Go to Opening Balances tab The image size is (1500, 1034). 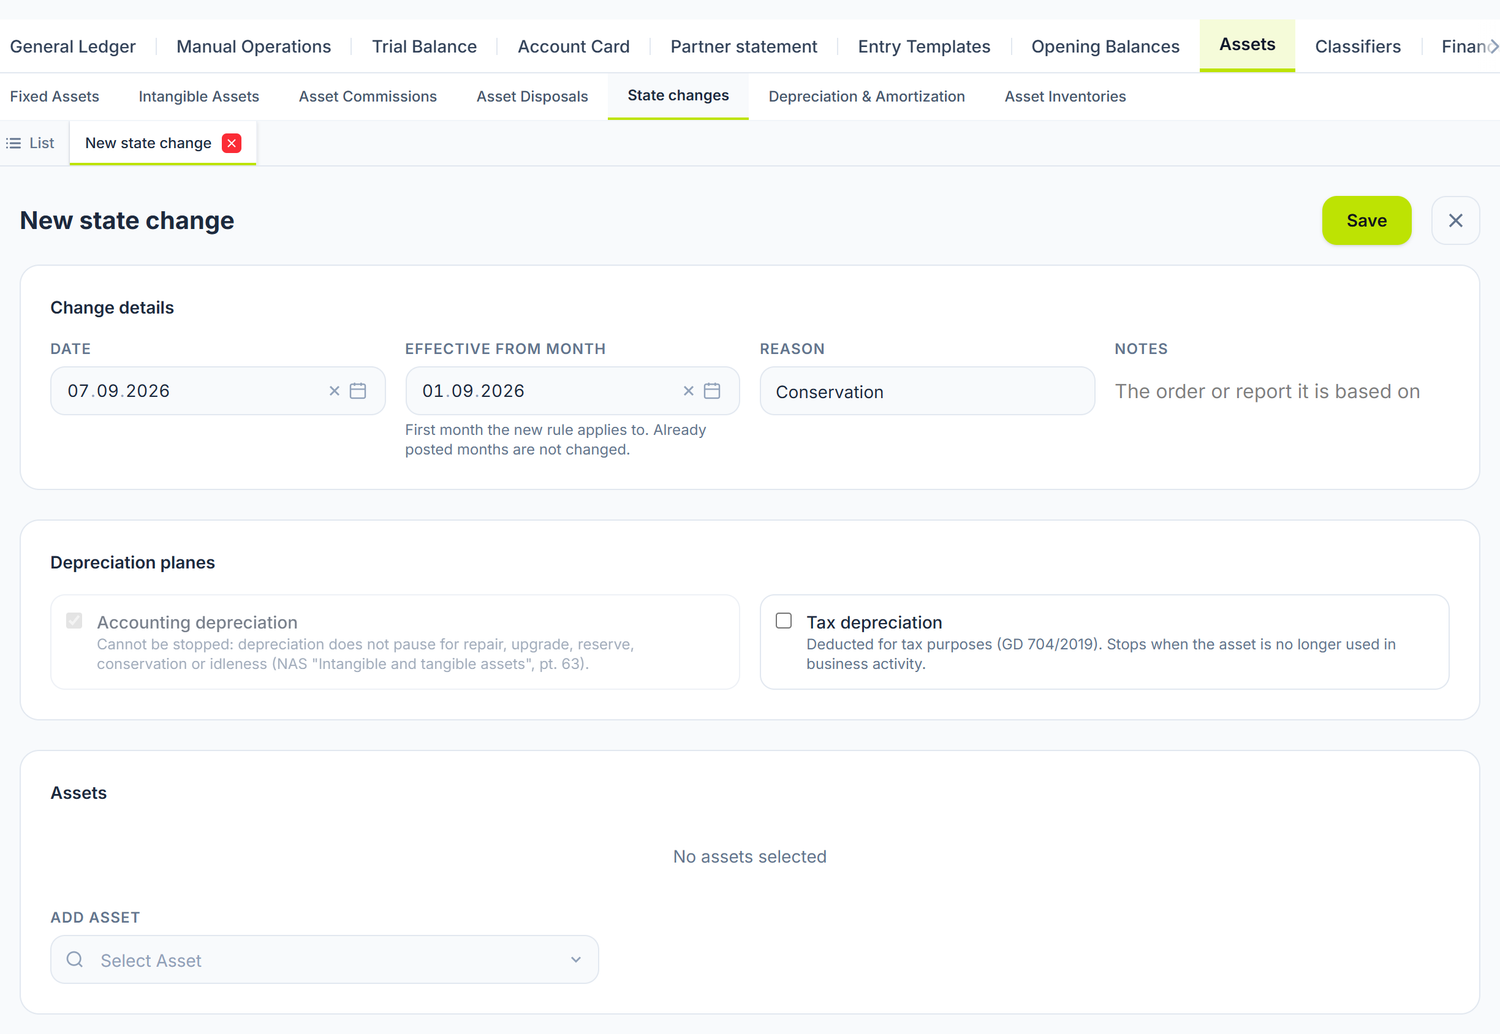tap(1105, 46)
